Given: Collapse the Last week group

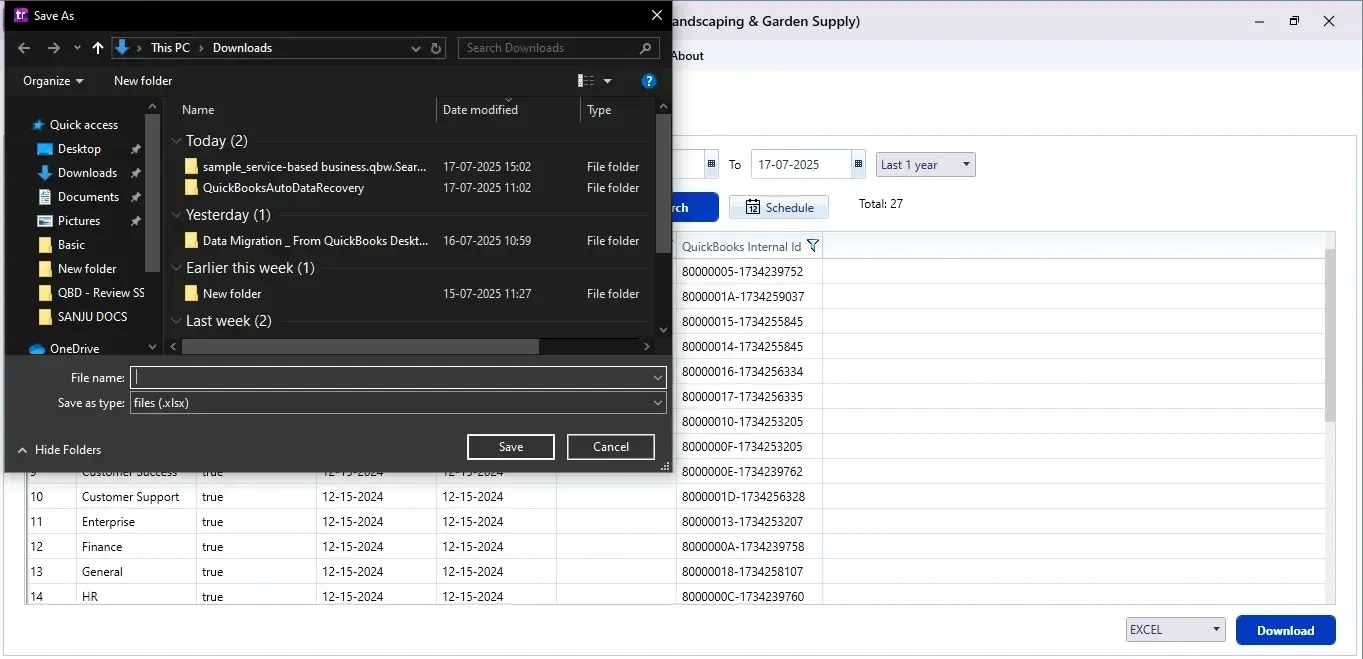Looking at the screenshot, I should [176, 321].
